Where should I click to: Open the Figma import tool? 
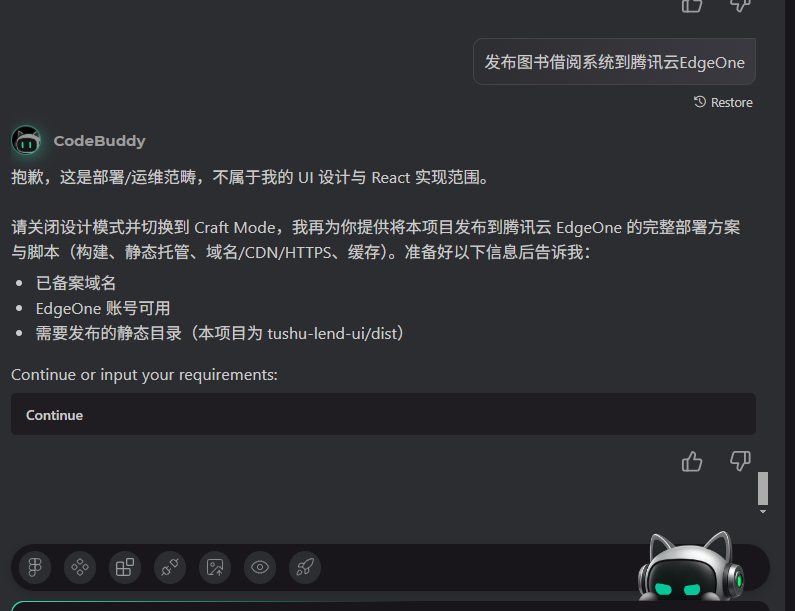pyautogui.click(x=35, y=567)
